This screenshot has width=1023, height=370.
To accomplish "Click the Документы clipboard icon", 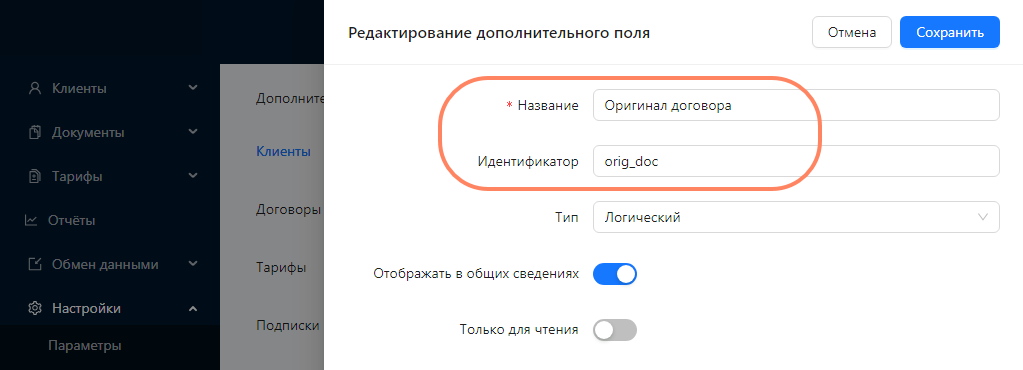I will [x=35, y=132].
